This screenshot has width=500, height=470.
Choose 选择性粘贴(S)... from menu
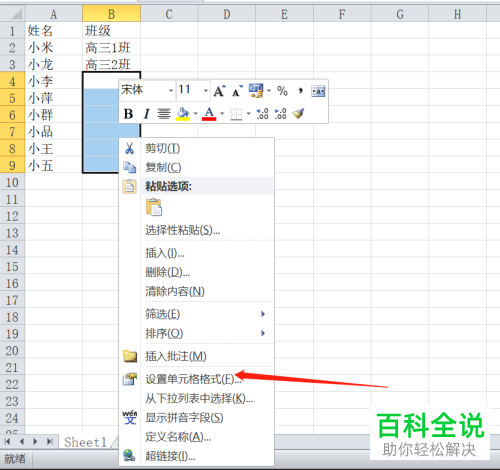click(x=197, y=230)
